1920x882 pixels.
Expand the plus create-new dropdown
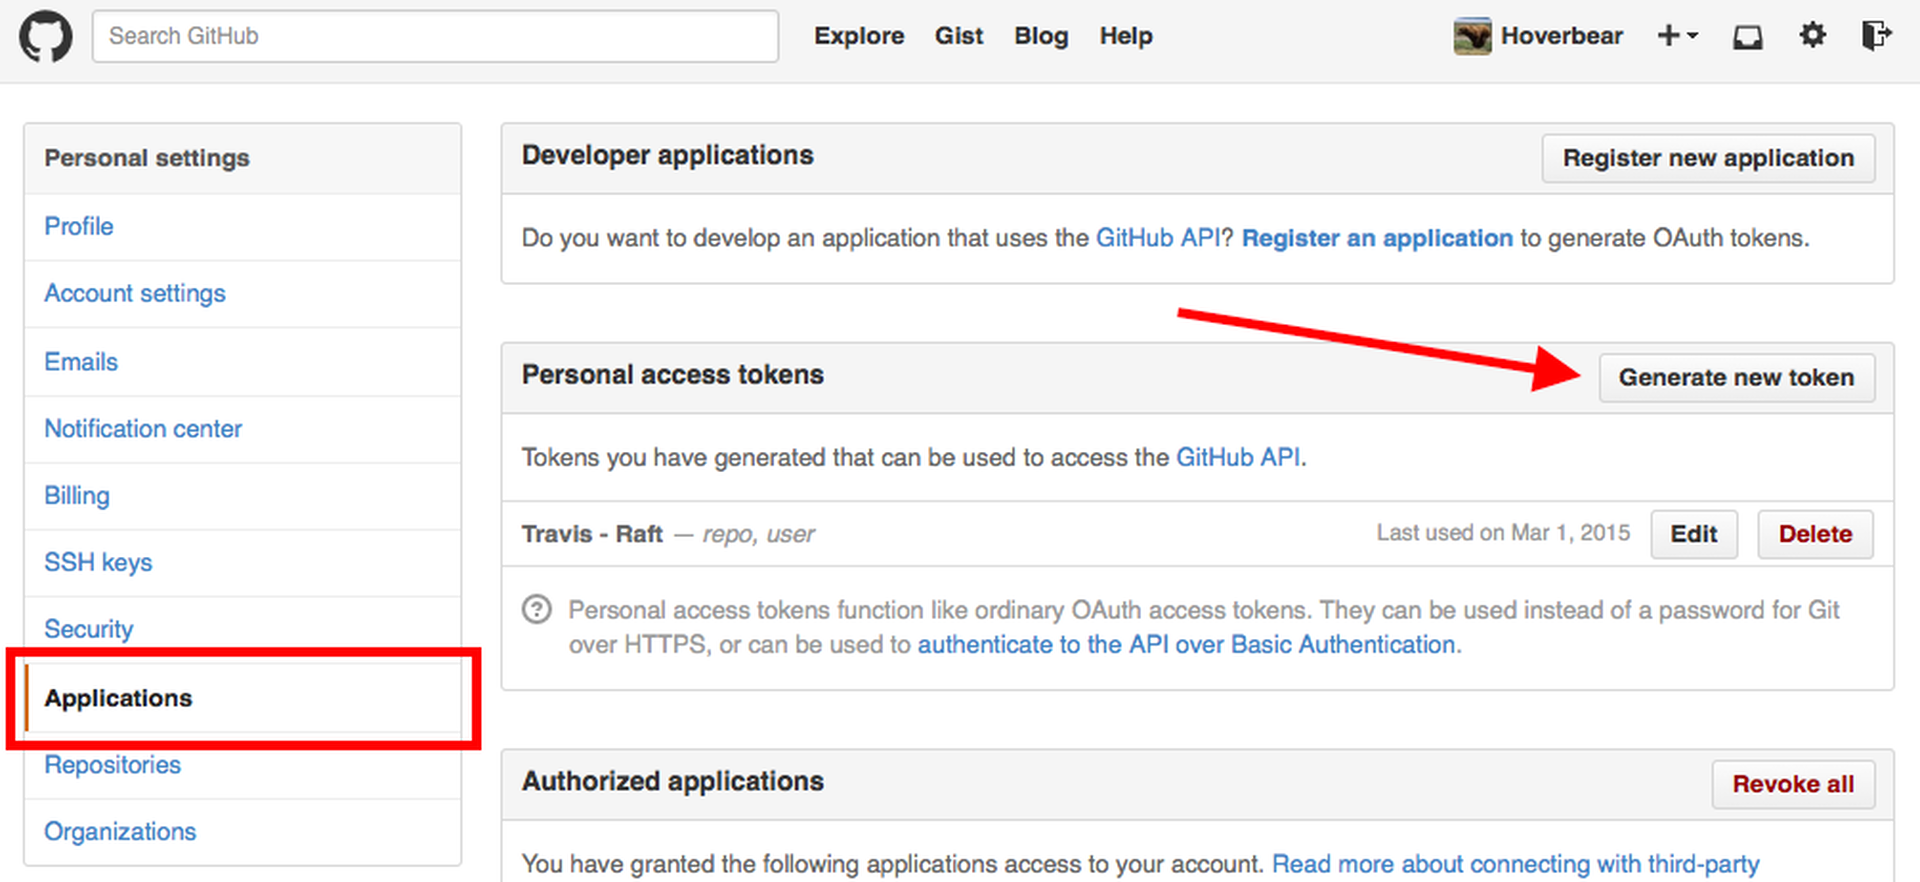click(1677, 36)
